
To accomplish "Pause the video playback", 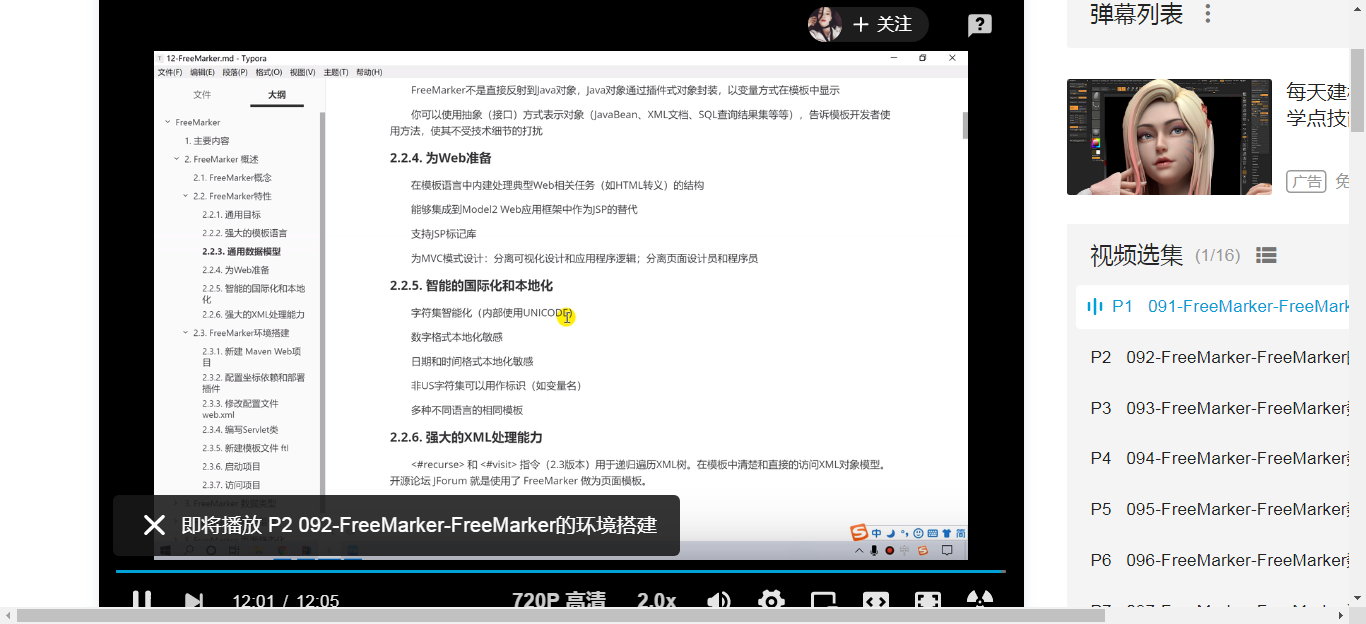I will pyautogui.click(x=142, y=600).
